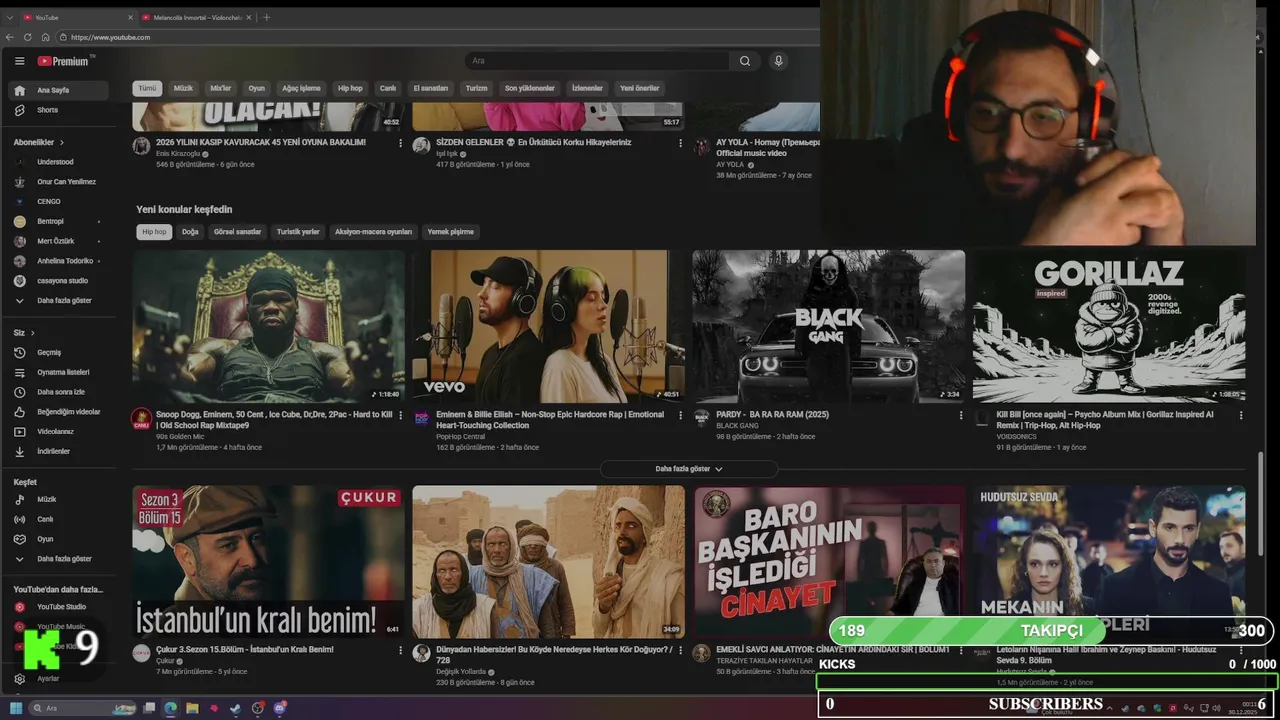Play Gorillaz inspired album mix thumbnail

point(1108,326)
